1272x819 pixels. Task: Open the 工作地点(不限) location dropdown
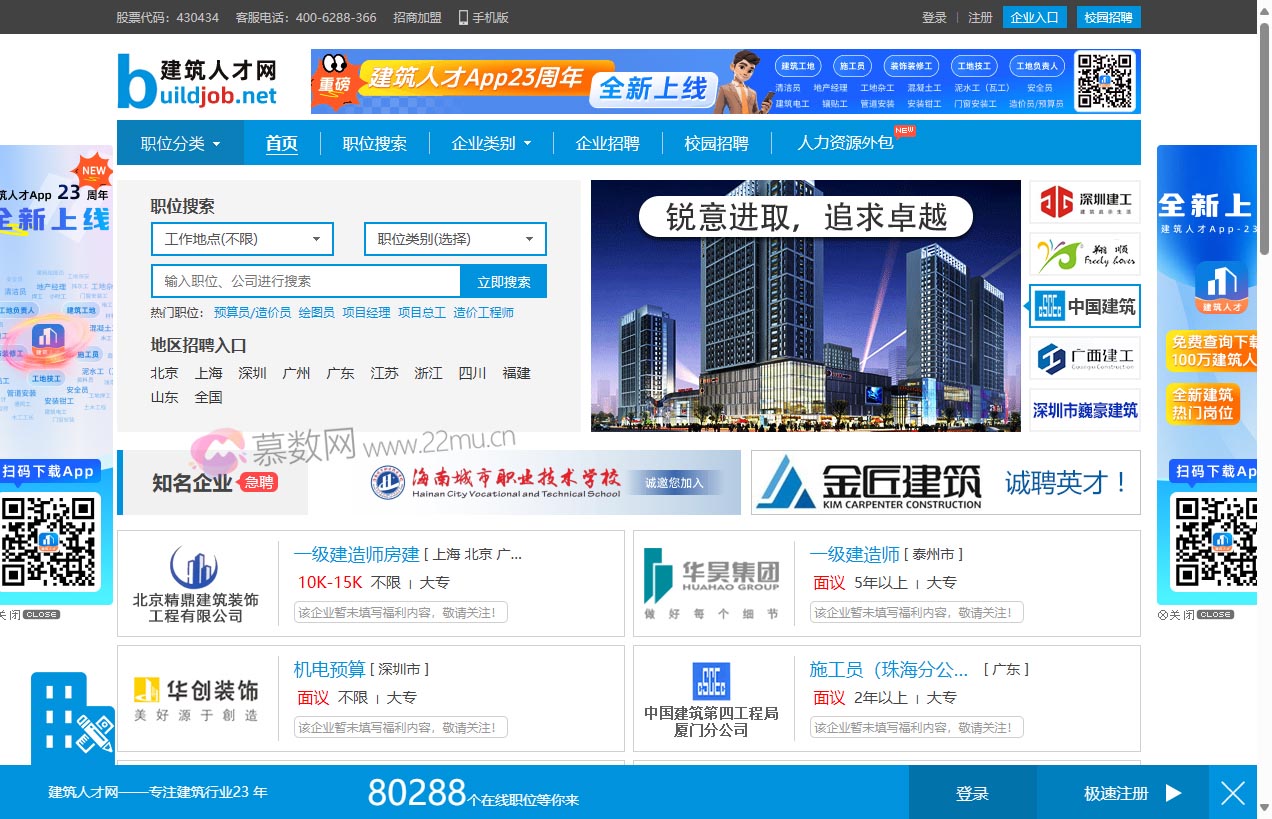click(x=242, y=239)
